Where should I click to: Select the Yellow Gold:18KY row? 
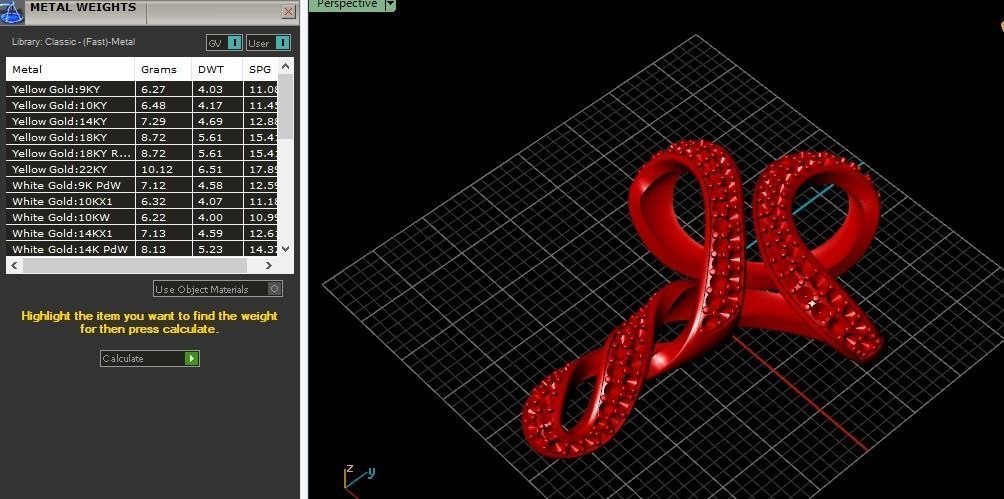(x=142, y=137)
